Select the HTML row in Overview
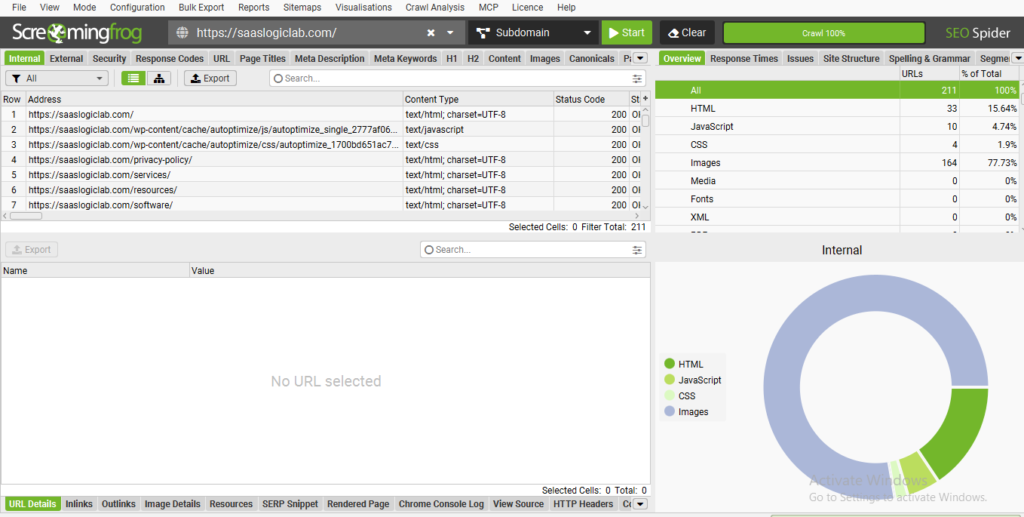1024x517 pixels. [x=837, y=108]
